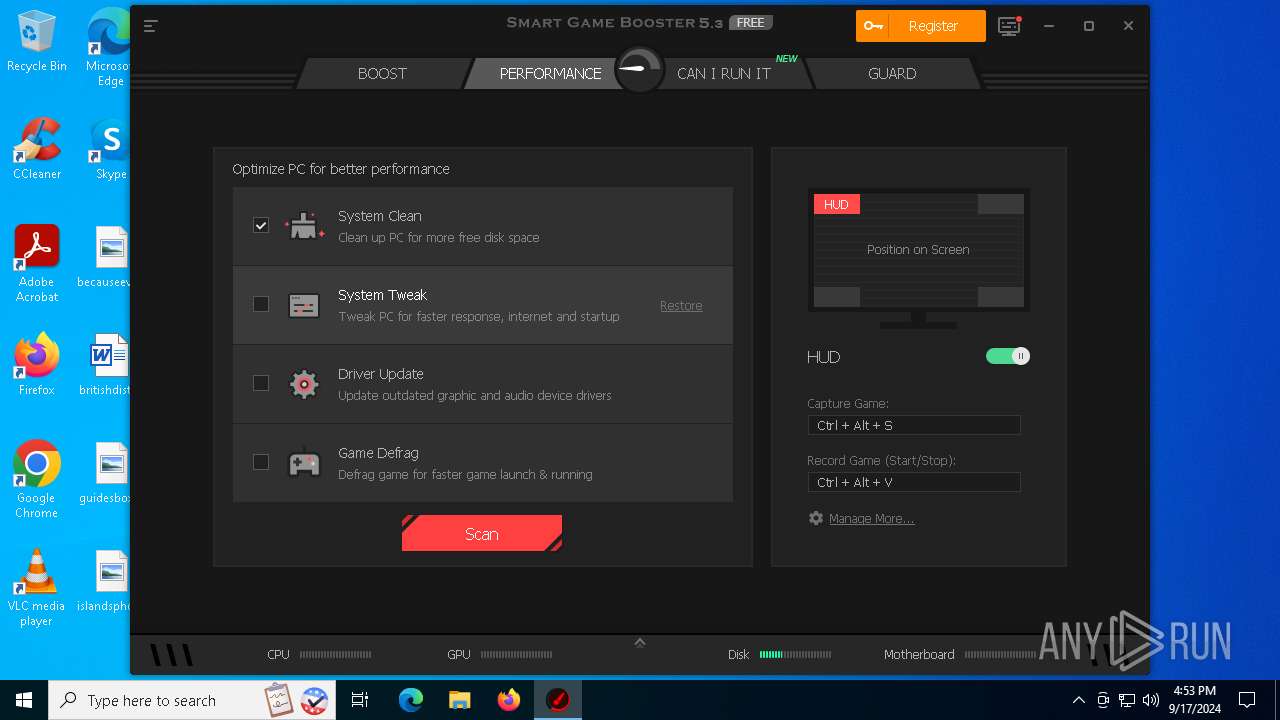Select HUD bottom-right position on screen
This screenshot has height=720, width=1280.
[x=1000, y=297]
